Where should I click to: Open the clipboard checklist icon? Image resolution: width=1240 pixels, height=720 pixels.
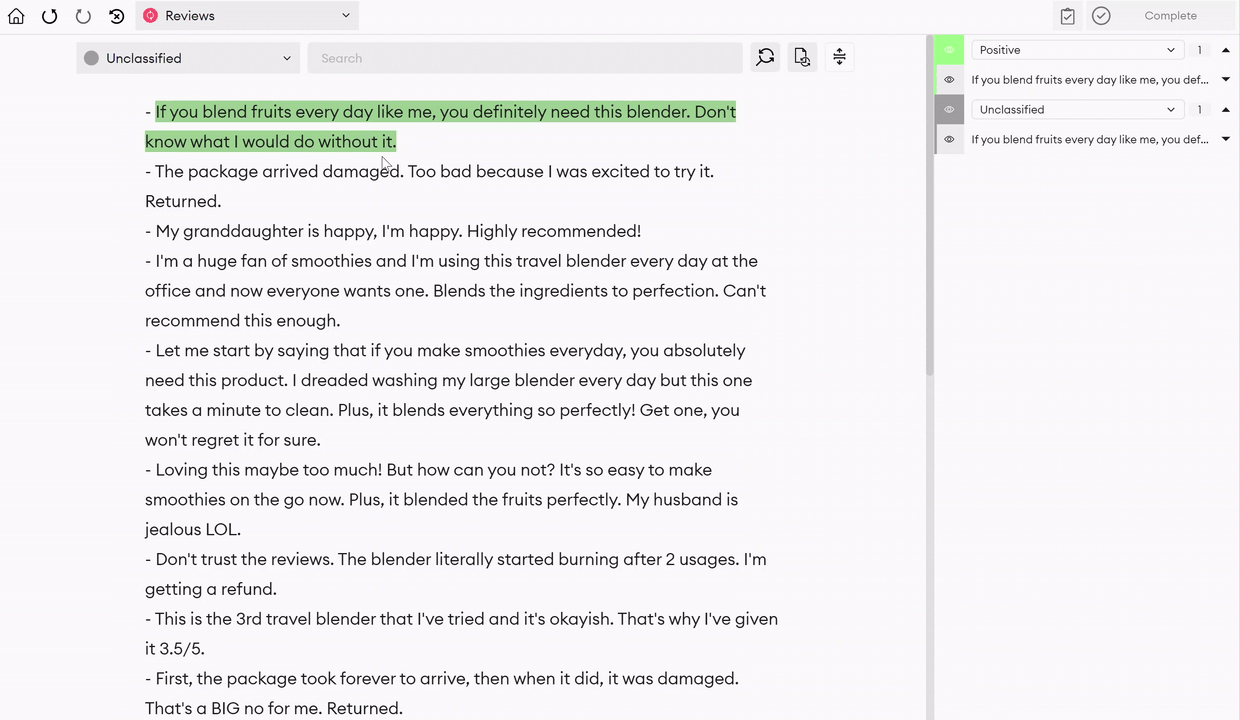[x=1068, y=16]
